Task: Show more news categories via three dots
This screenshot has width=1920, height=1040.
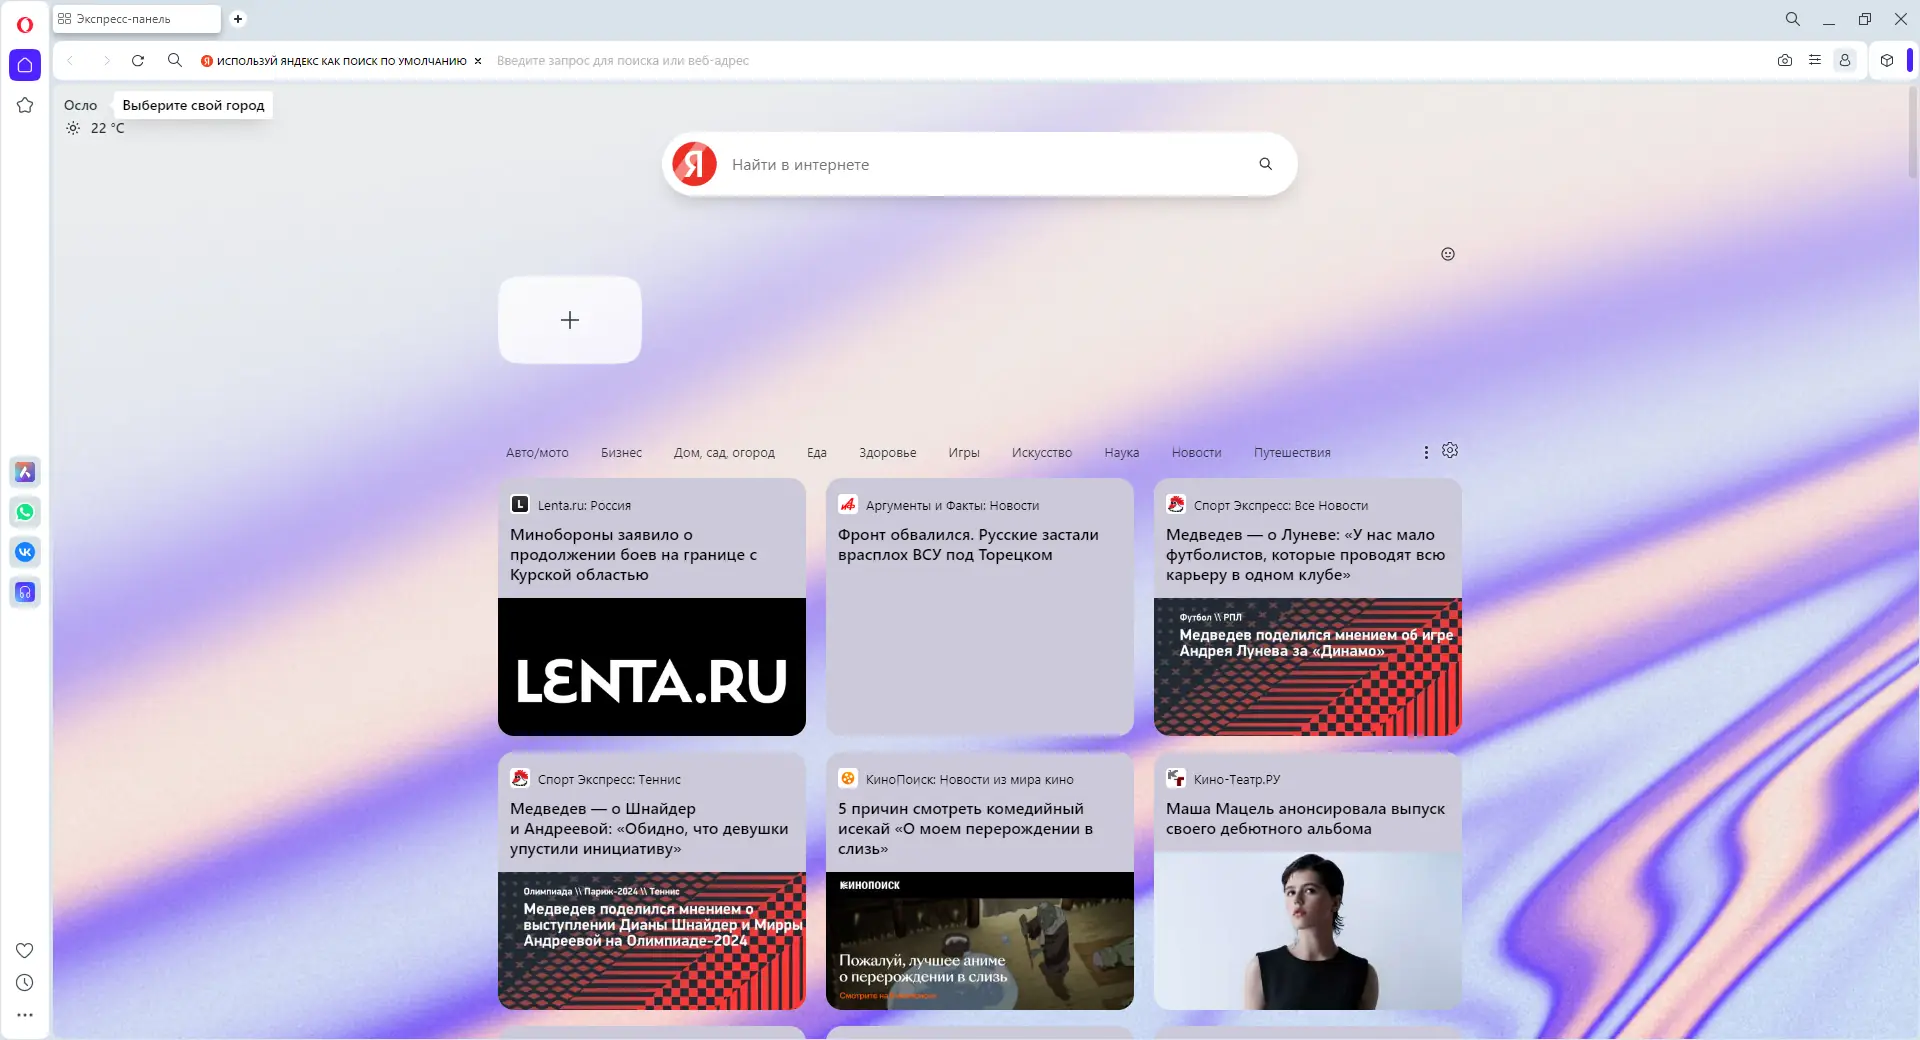Action: click(x=1426, y=452)
